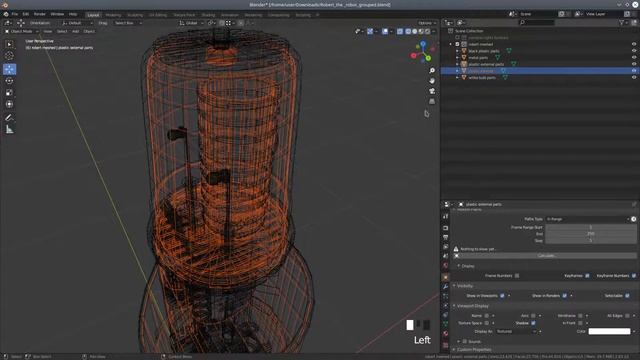This screenshot has width=640, height=360.
Task: Switch to rendered viewport shading
Action: pos(428,31)
